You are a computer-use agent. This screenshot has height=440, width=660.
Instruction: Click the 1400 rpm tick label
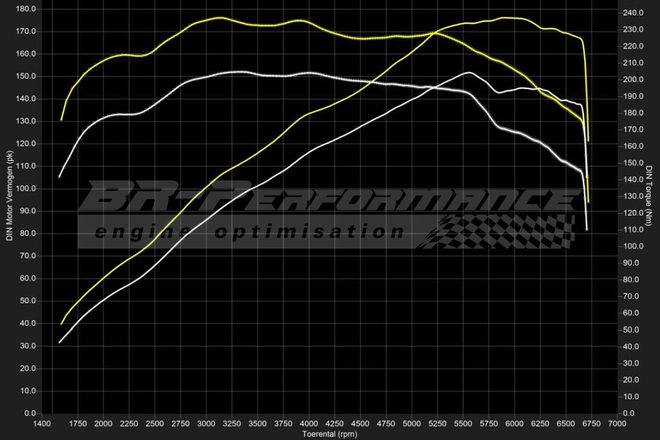pos(43,424)
